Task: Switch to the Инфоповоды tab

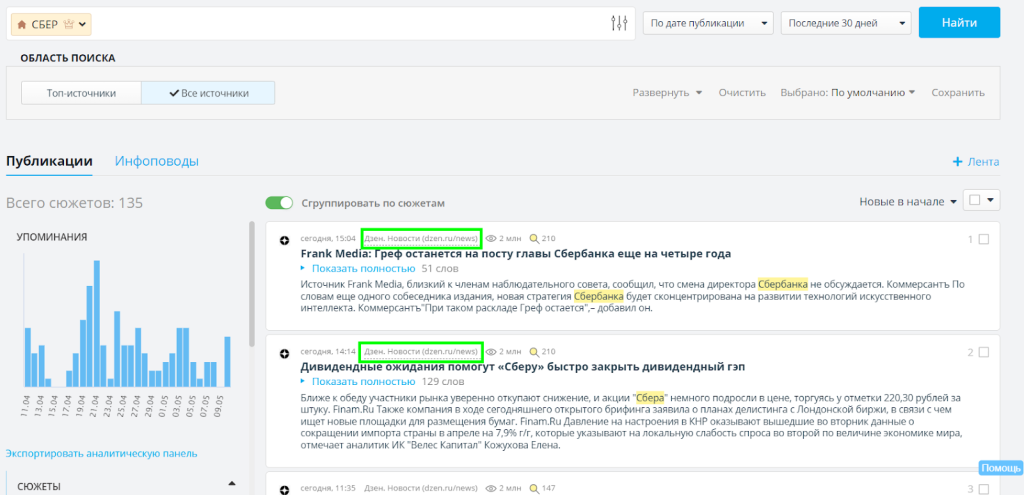Action: (156, 161)
